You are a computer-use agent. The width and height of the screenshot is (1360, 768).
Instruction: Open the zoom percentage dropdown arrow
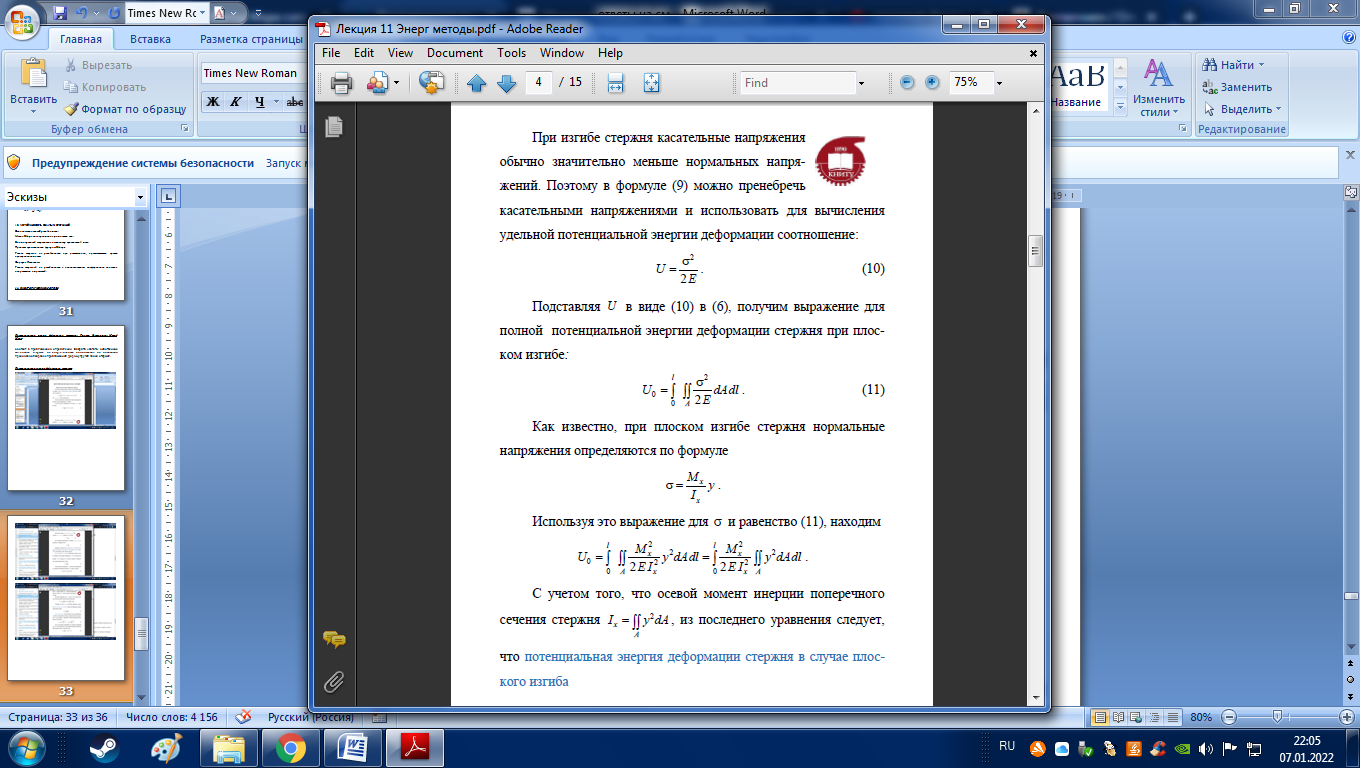tap(999, 83)
